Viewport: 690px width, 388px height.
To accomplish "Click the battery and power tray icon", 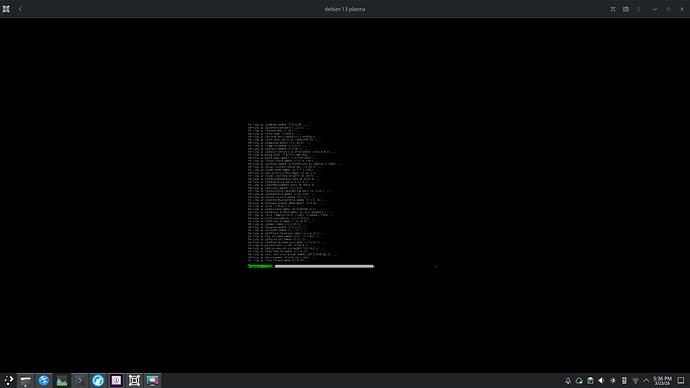I will (x=624, y=381).
